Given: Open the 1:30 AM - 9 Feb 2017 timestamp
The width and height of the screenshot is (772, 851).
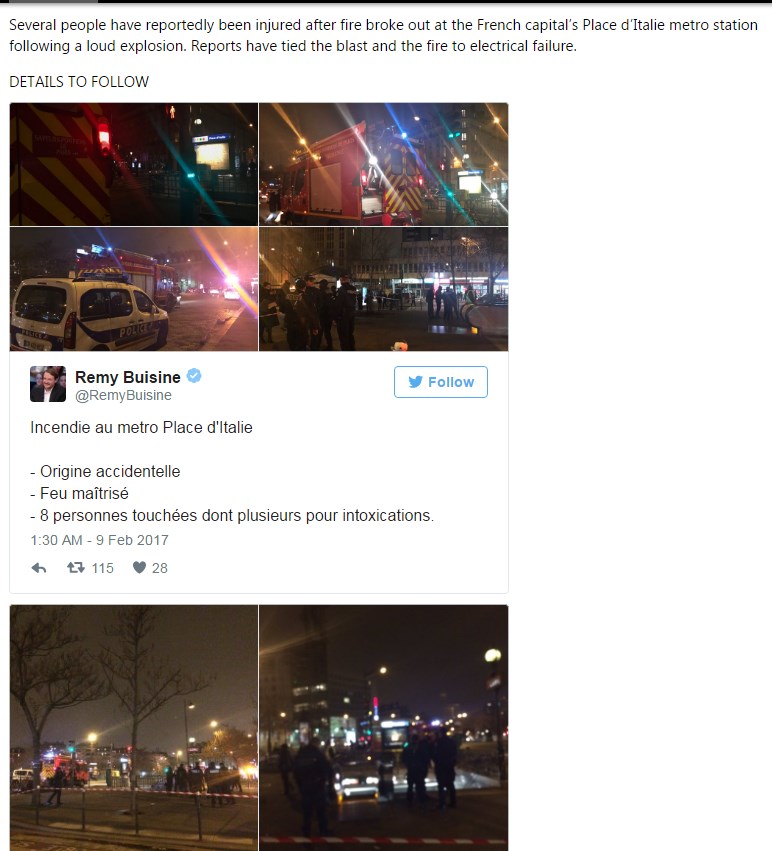Looking at the screenshot, I should [x=99, y=540].
